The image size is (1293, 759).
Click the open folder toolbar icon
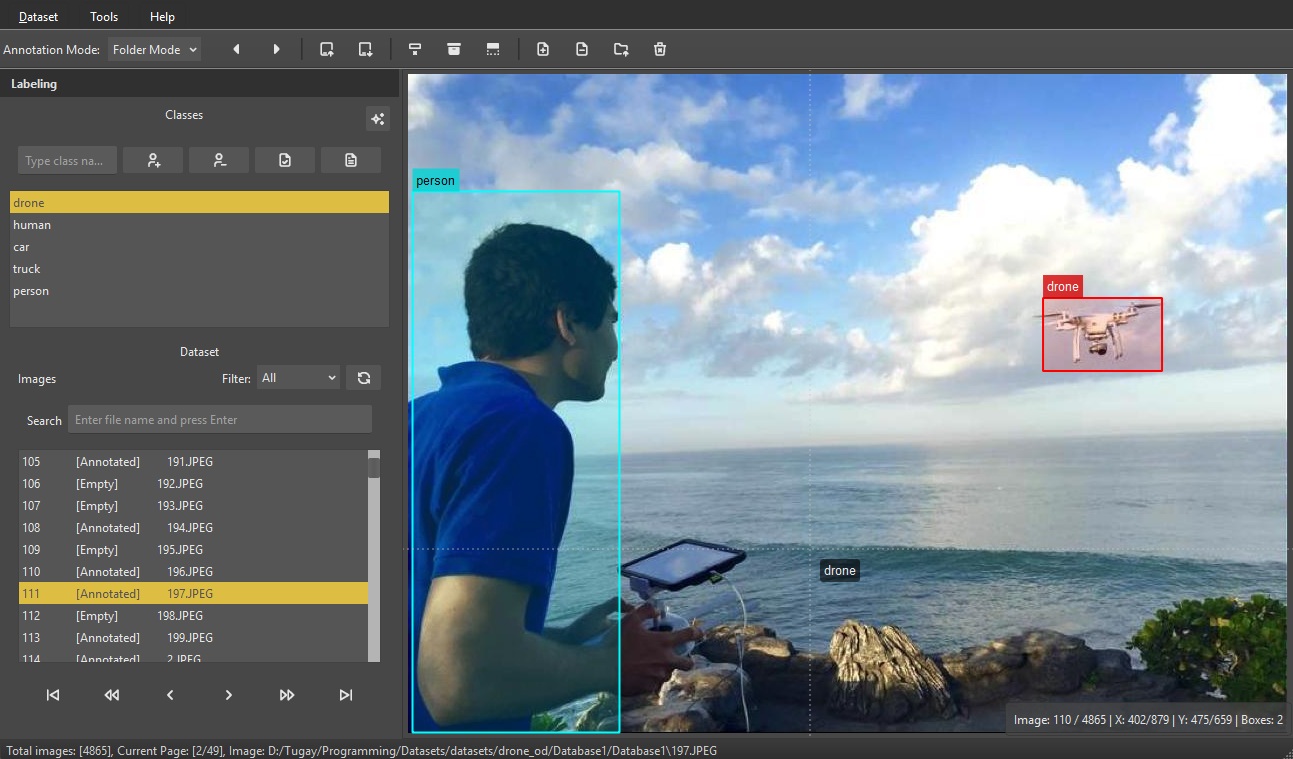tap(621, 48)
